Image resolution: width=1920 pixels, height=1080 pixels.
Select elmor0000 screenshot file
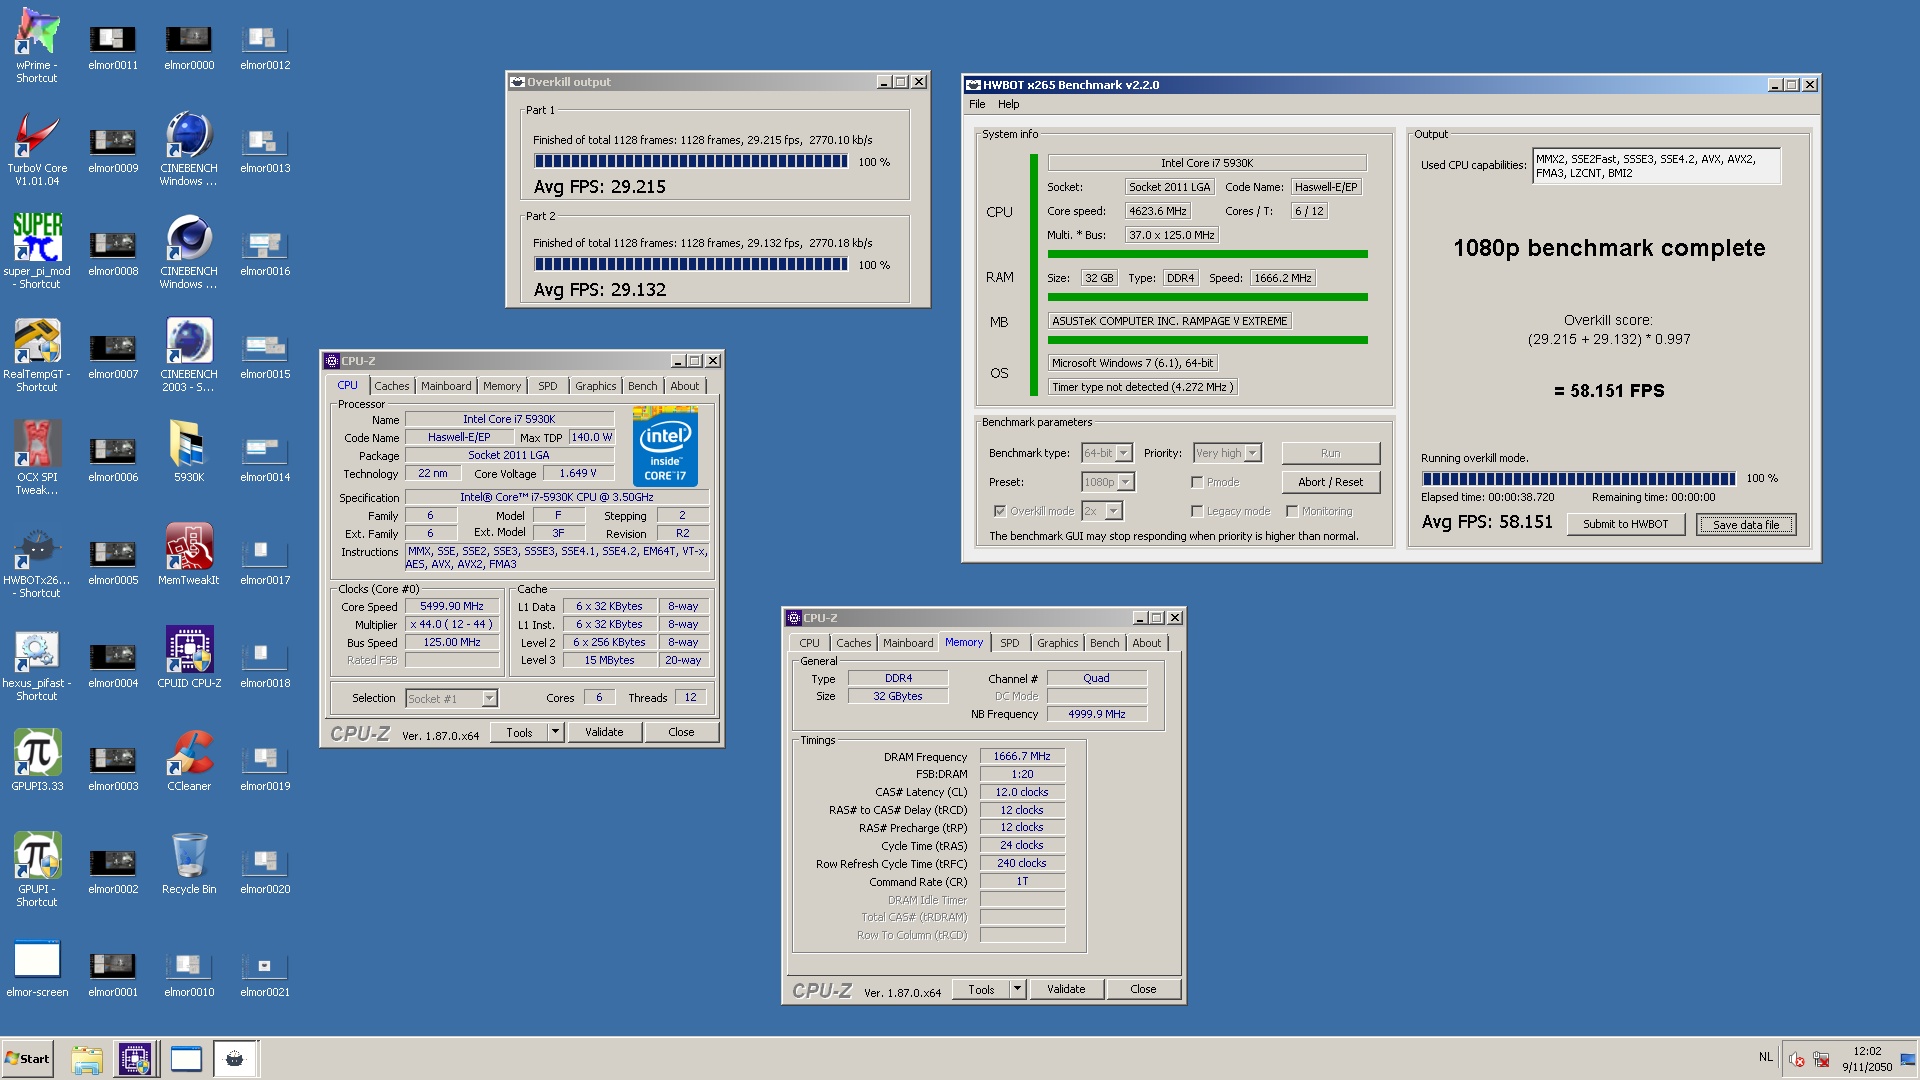click(189, 45)
